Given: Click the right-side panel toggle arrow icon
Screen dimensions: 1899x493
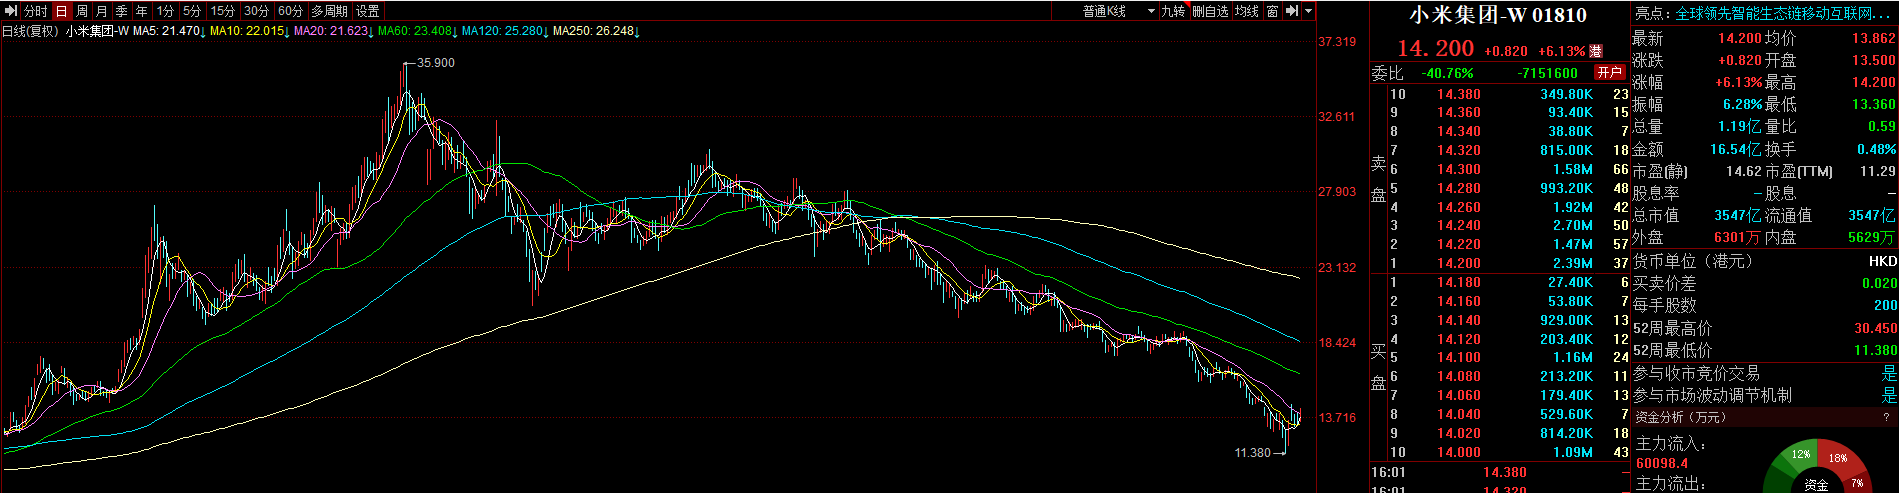Looking at the screenshot, I should tap(1292, 11).
